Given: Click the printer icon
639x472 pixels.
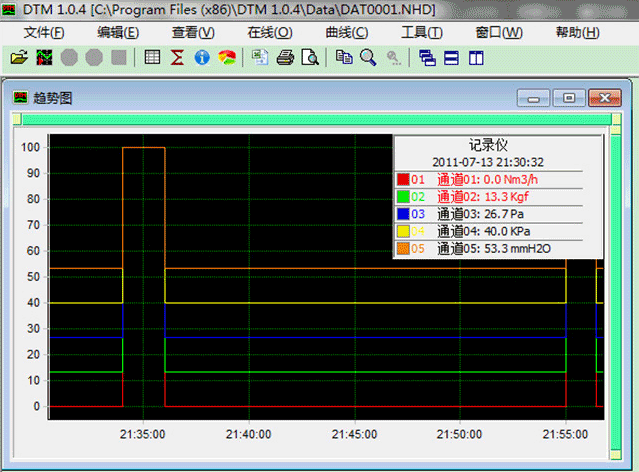Looking at the screenshot, I should (285, 58).
